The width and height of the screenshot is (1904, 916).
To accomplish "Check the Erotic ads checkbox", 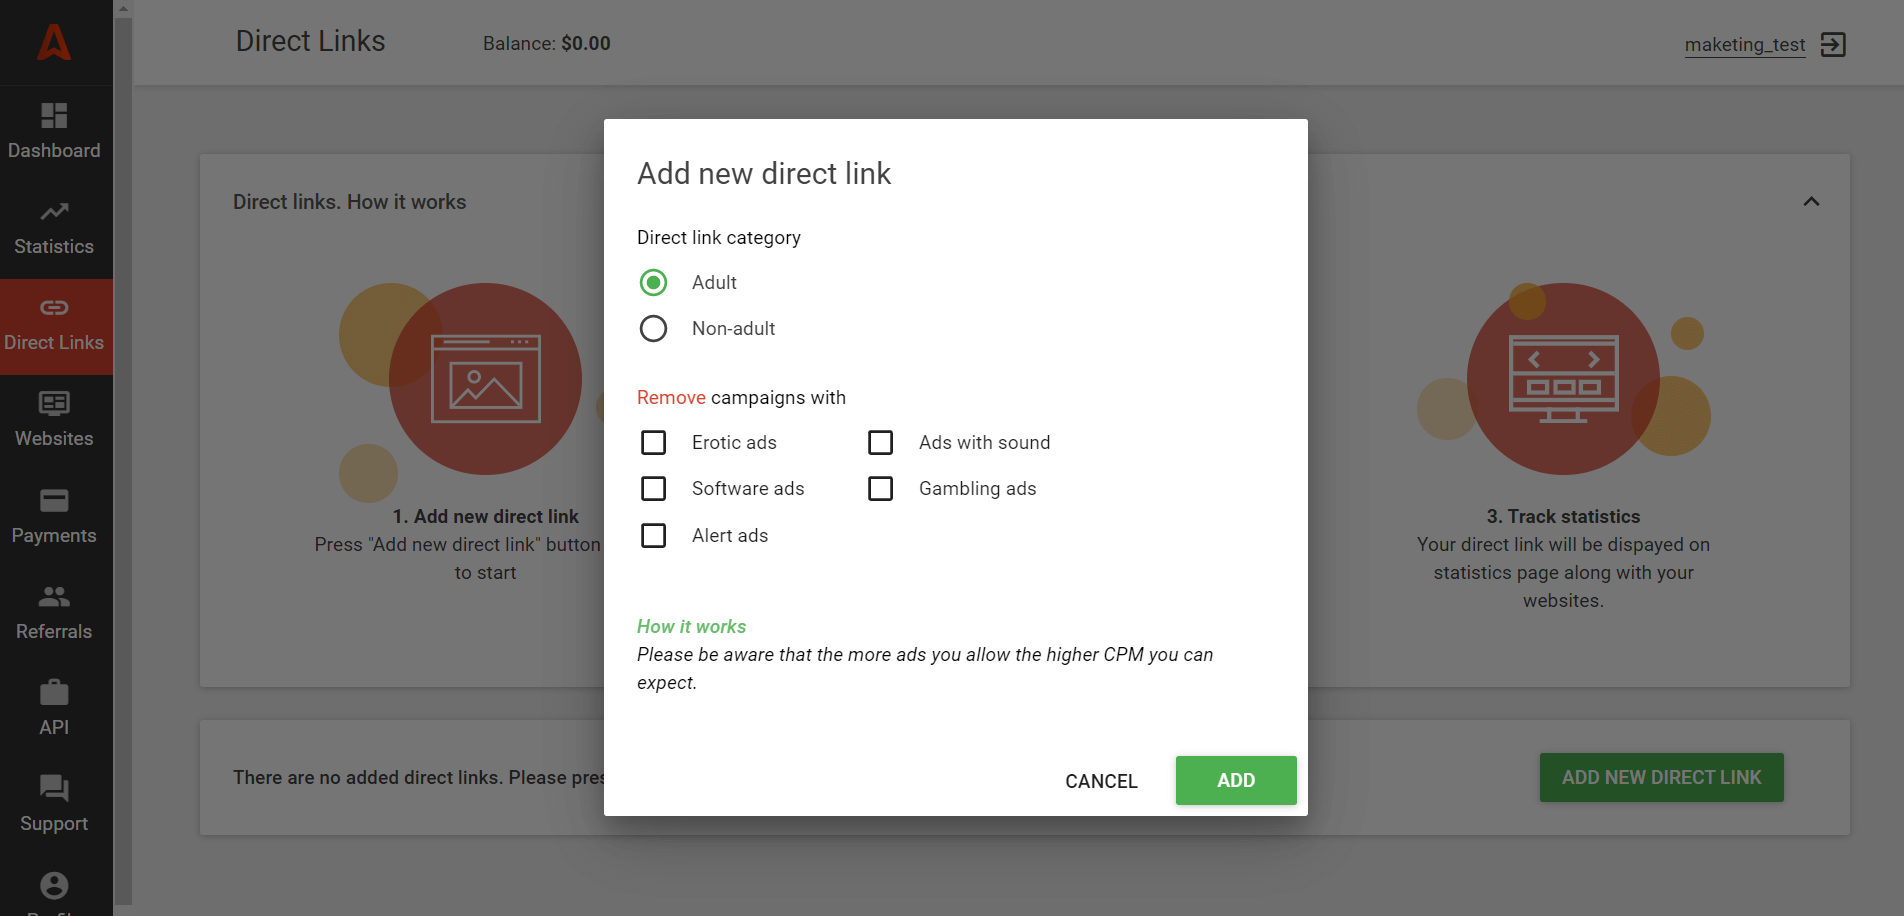I will click(653, 443).
